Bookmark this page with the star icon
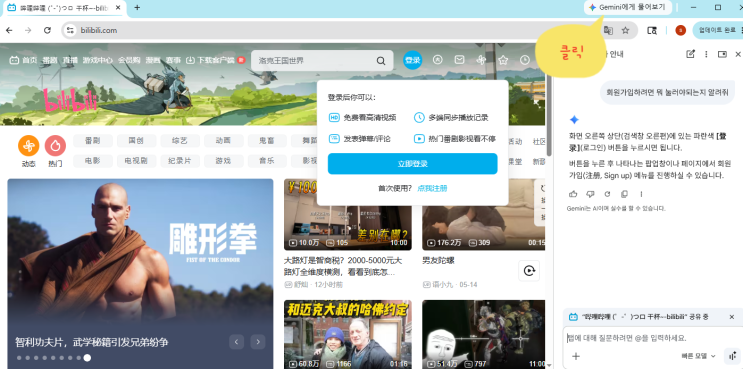Screen dimensions: 743x369 [x=625, y=30]
